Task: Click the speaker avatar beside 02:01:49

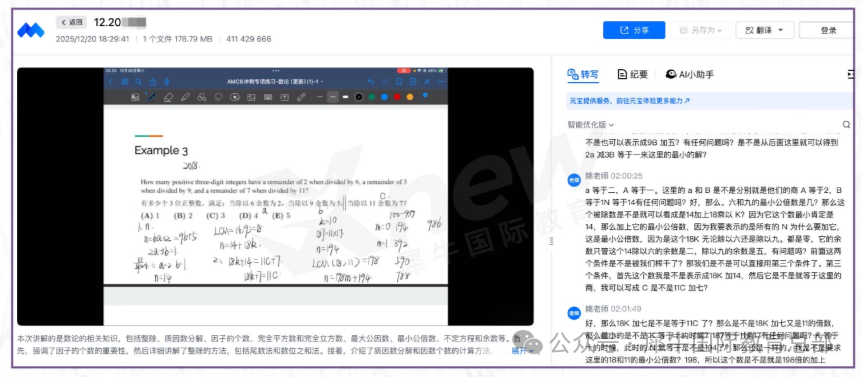Action: click(573, 312)
